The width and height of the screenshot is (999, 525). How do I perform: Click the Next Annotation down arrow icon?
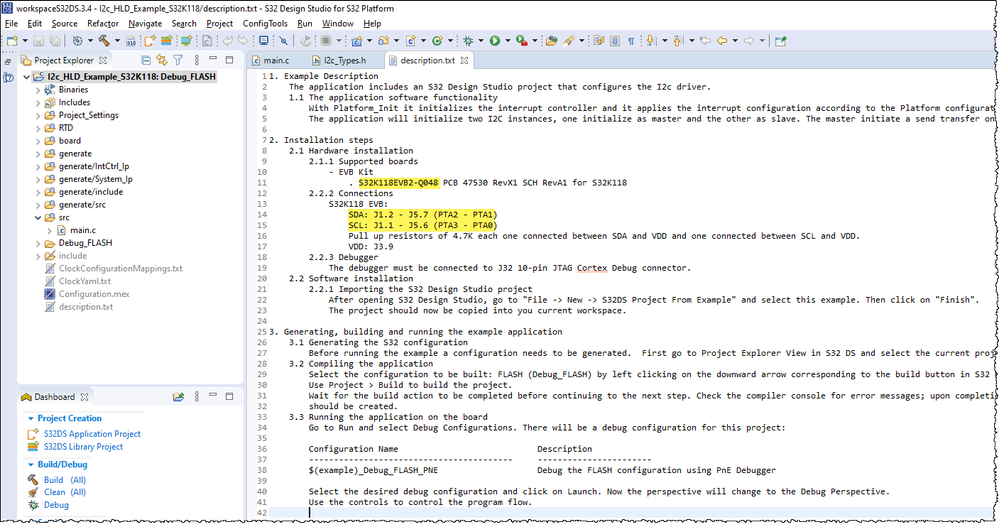click(x=650, y=41)
